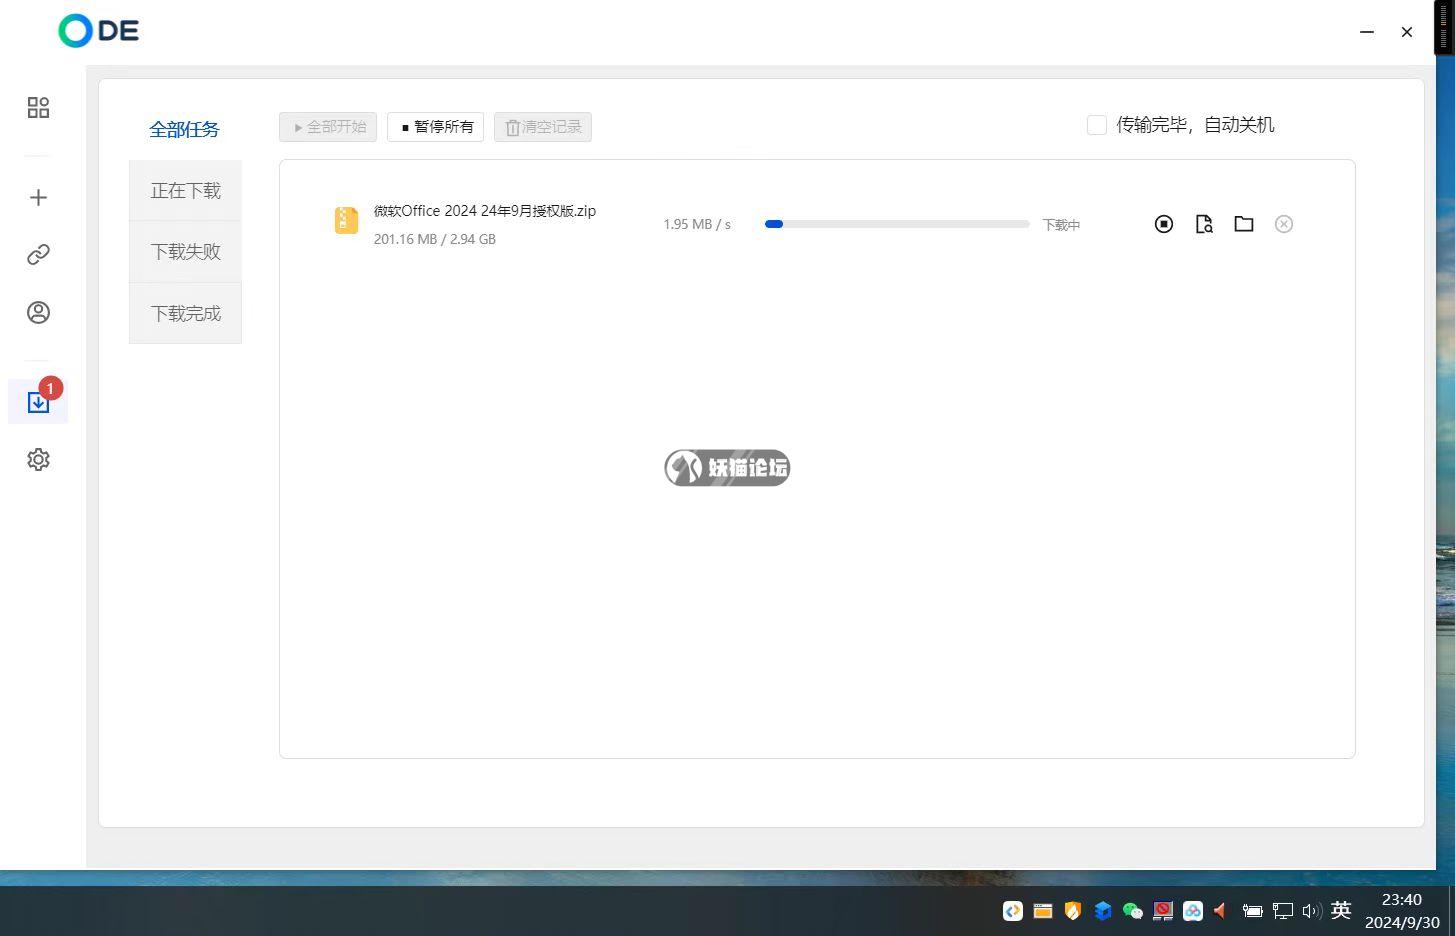Click the blue cube tray icon

pos(1103,911)
